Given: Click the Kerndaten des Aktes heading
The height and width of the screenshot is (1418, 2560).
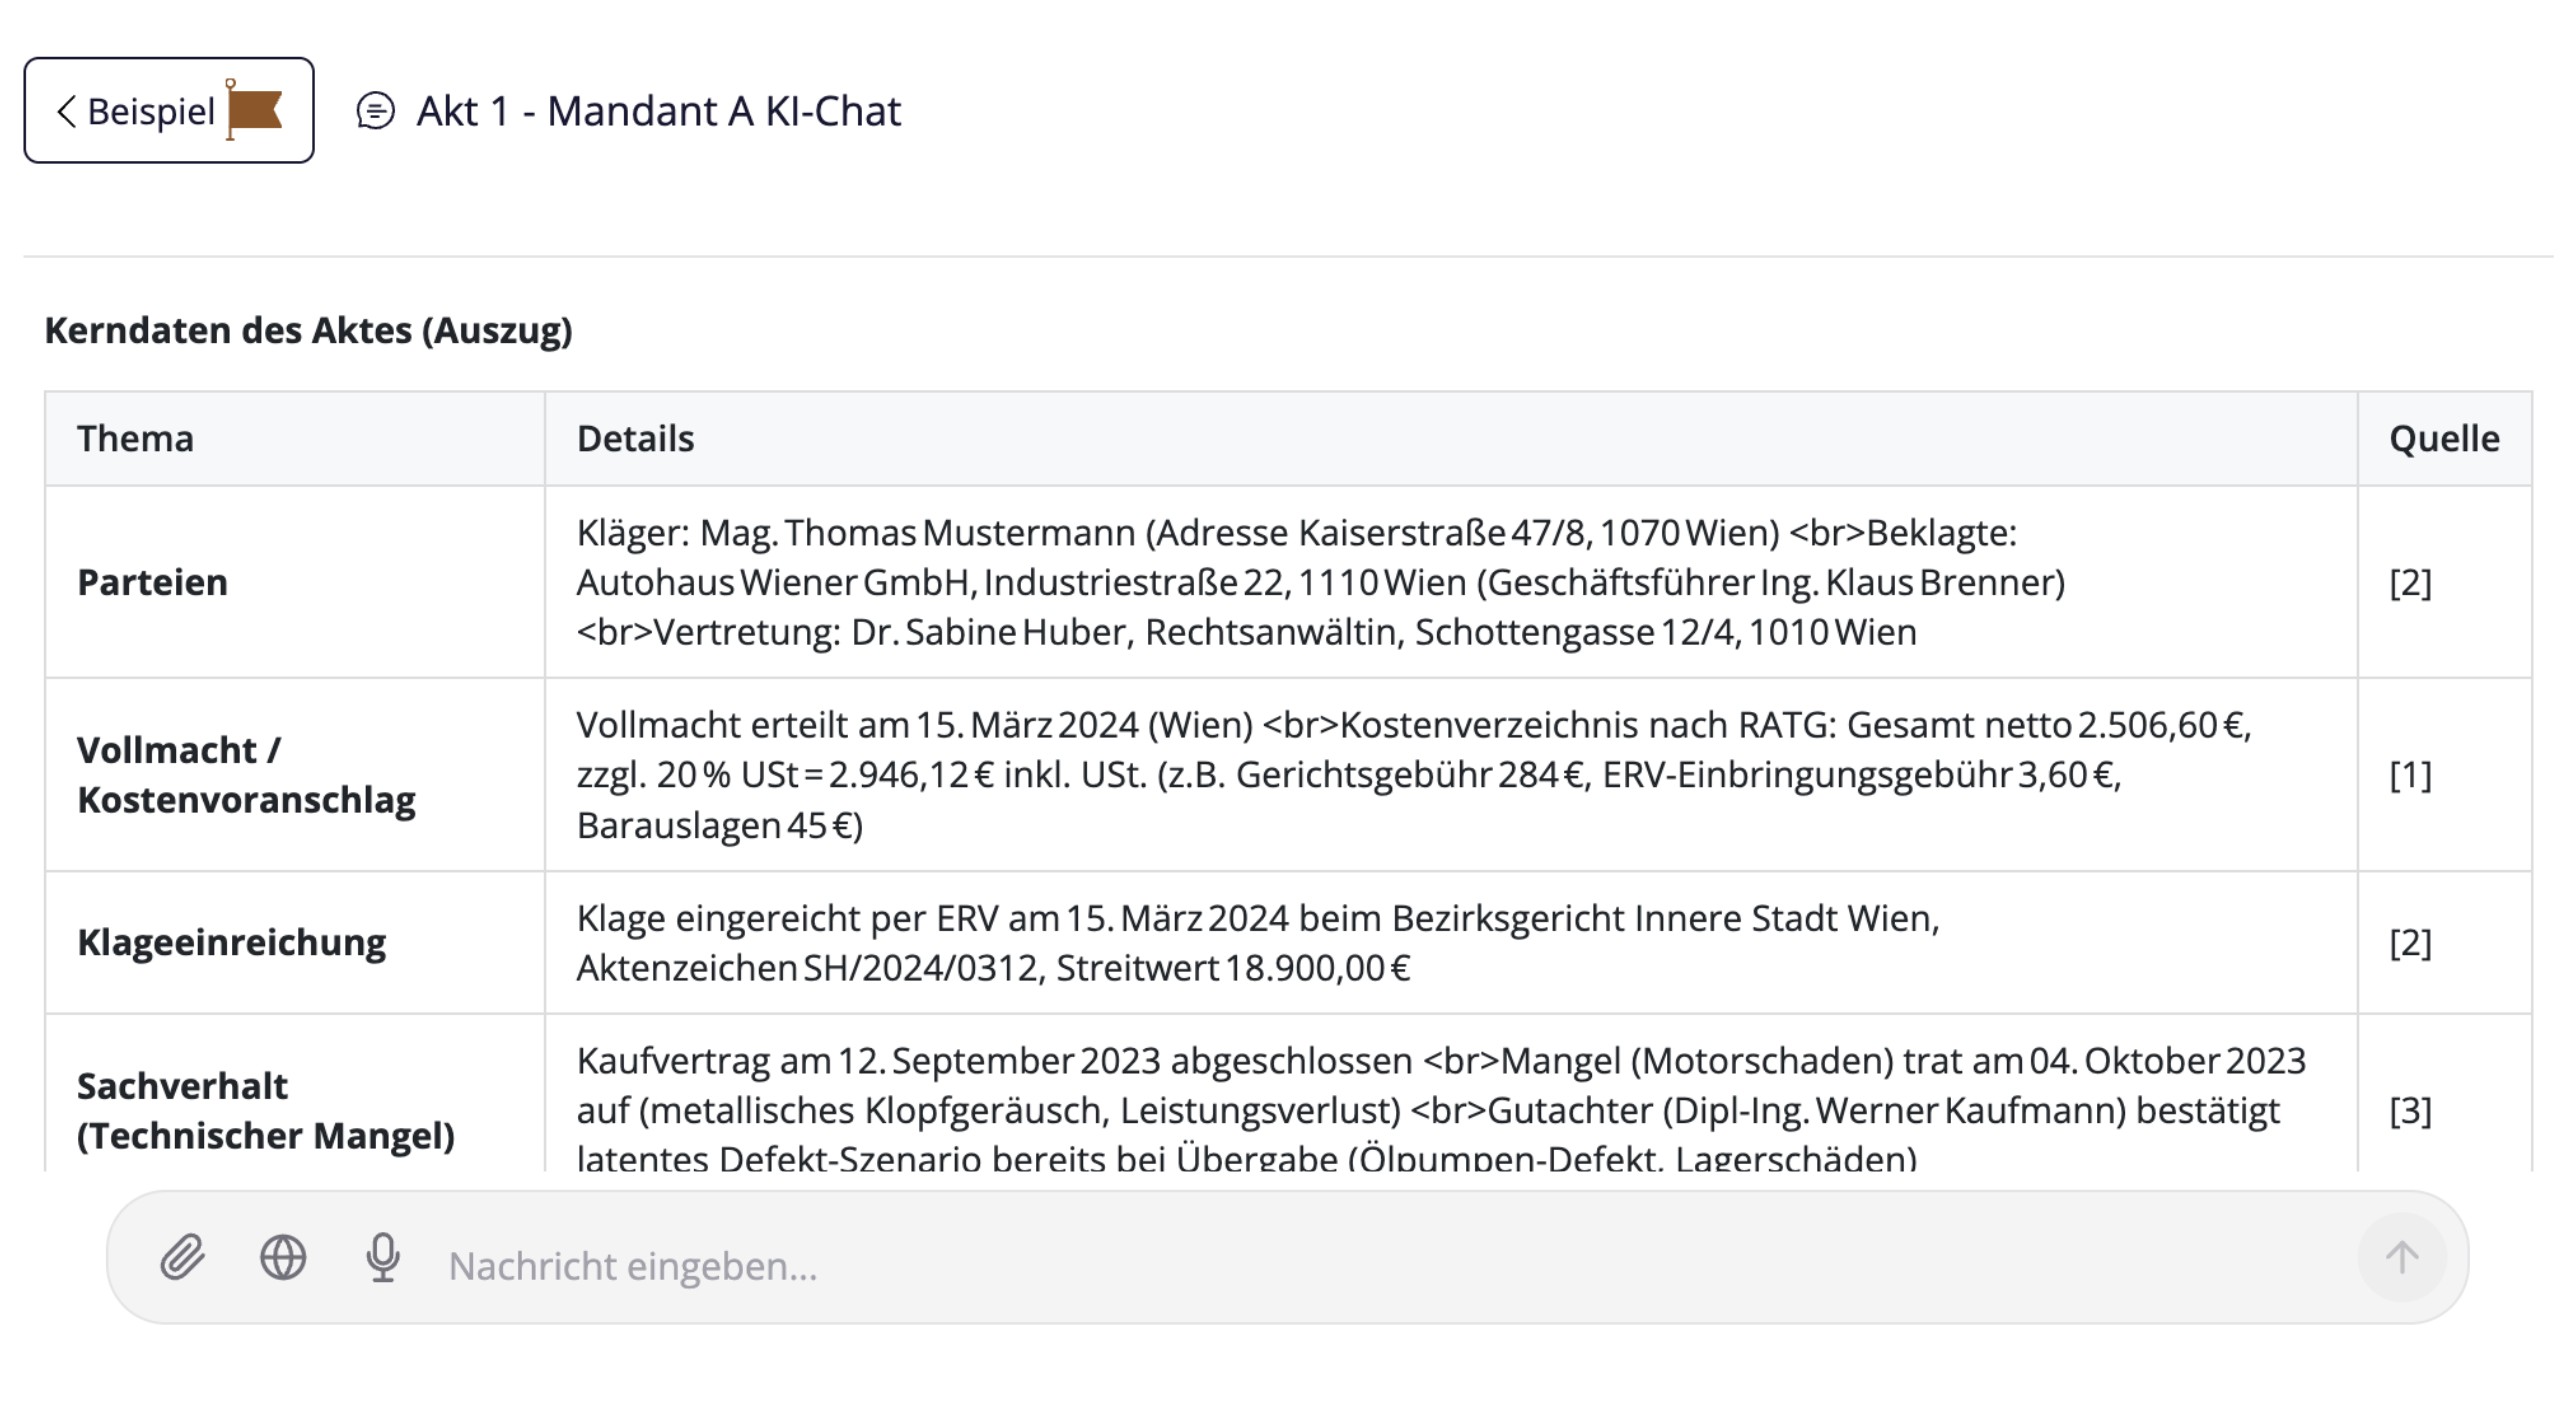Looking at the screenshot, I should coord(308,330).
